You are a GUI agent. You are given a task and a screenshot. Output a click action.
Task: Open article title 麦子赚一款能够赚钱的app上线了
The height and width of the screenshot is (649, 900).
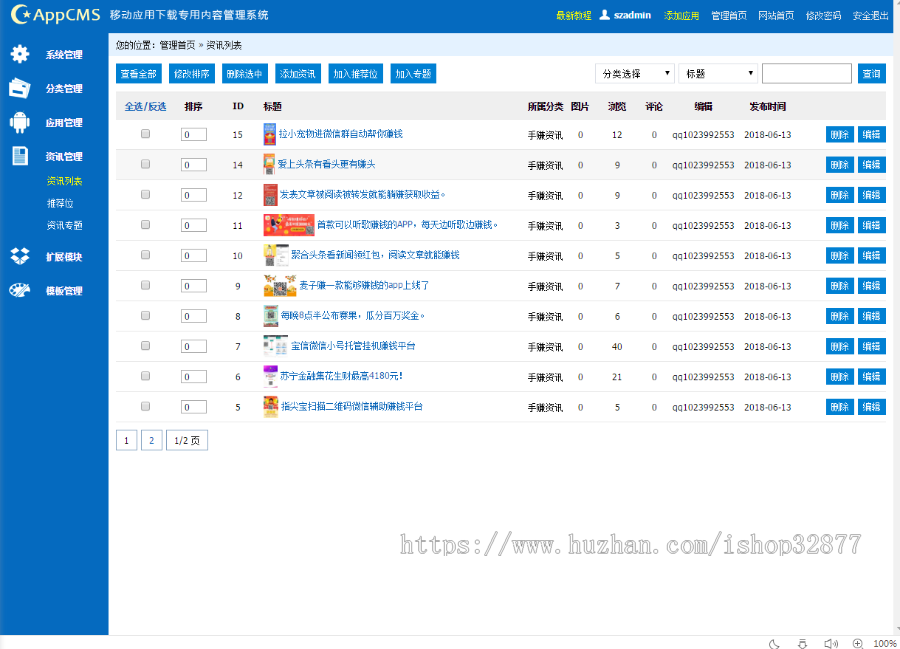pos(364,285)
